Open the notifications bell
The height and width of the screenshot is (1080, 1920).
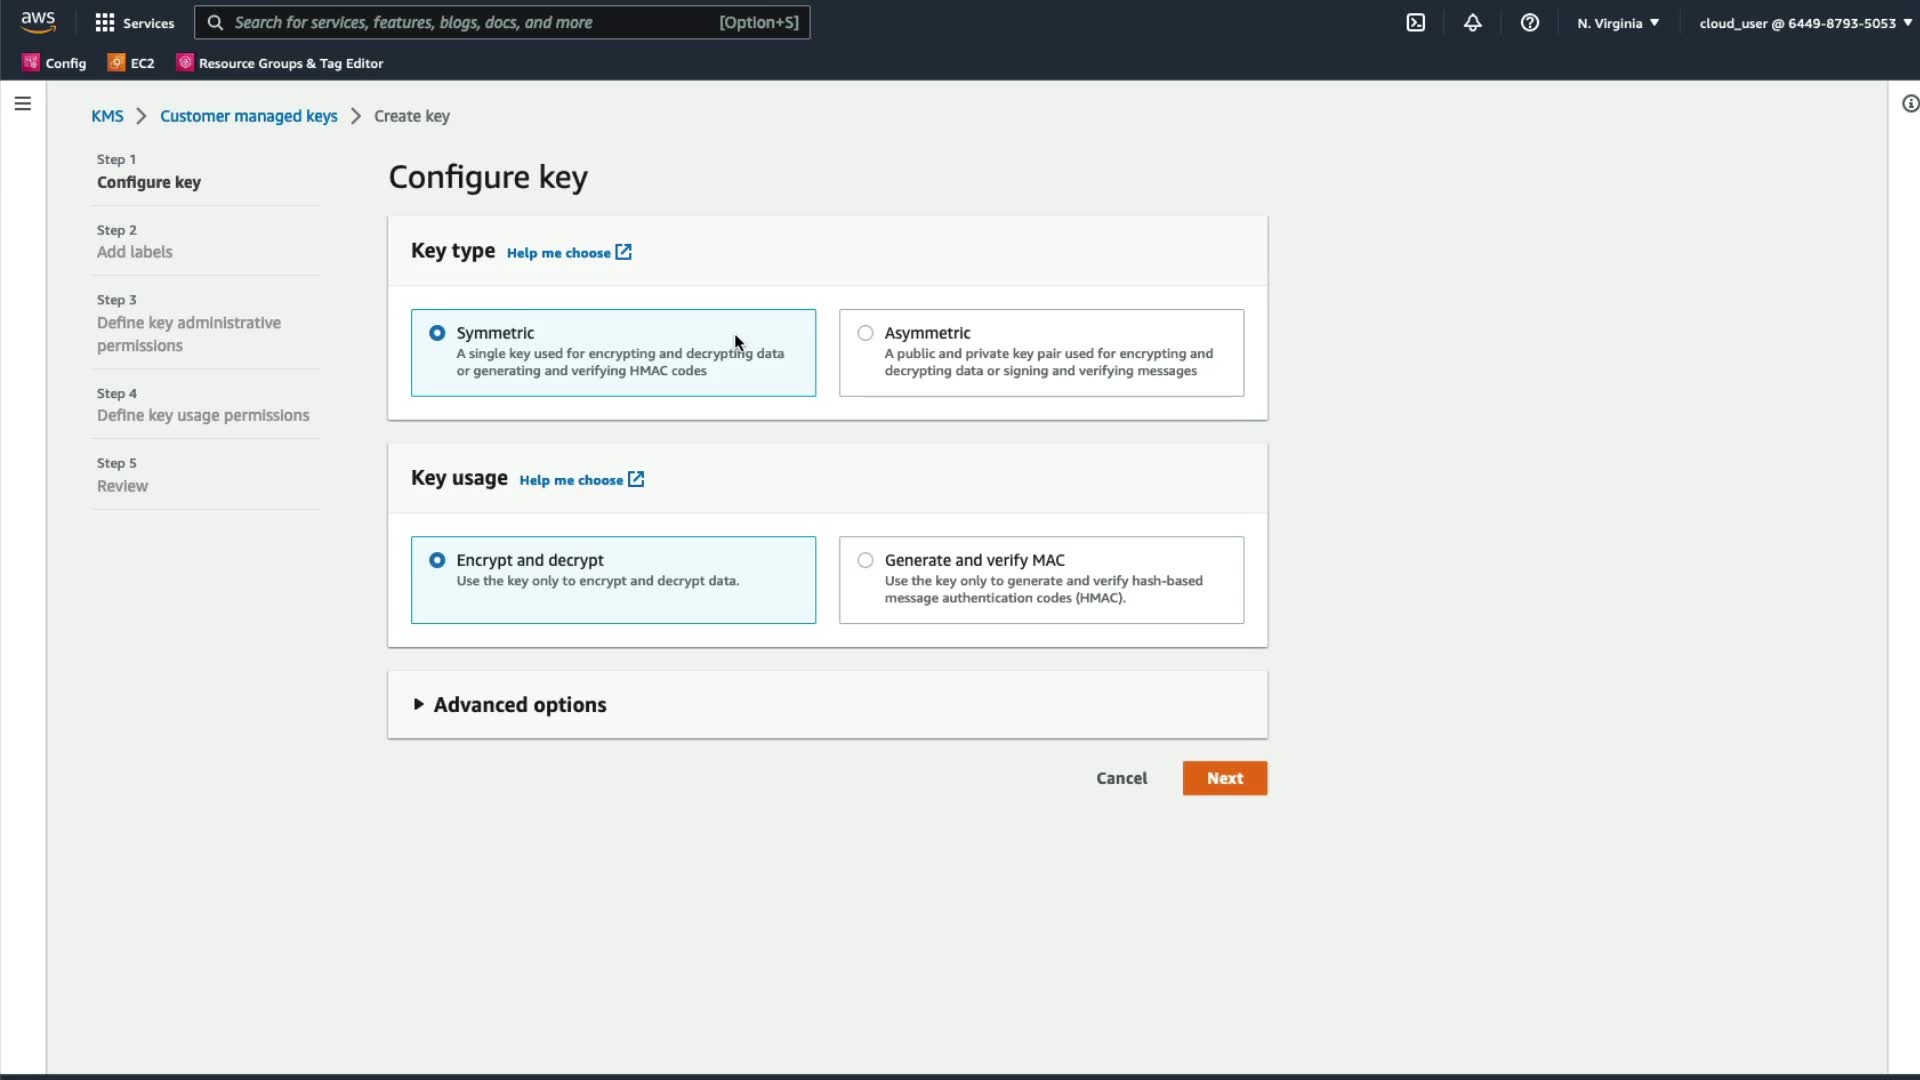click(x=1472, y=22)
